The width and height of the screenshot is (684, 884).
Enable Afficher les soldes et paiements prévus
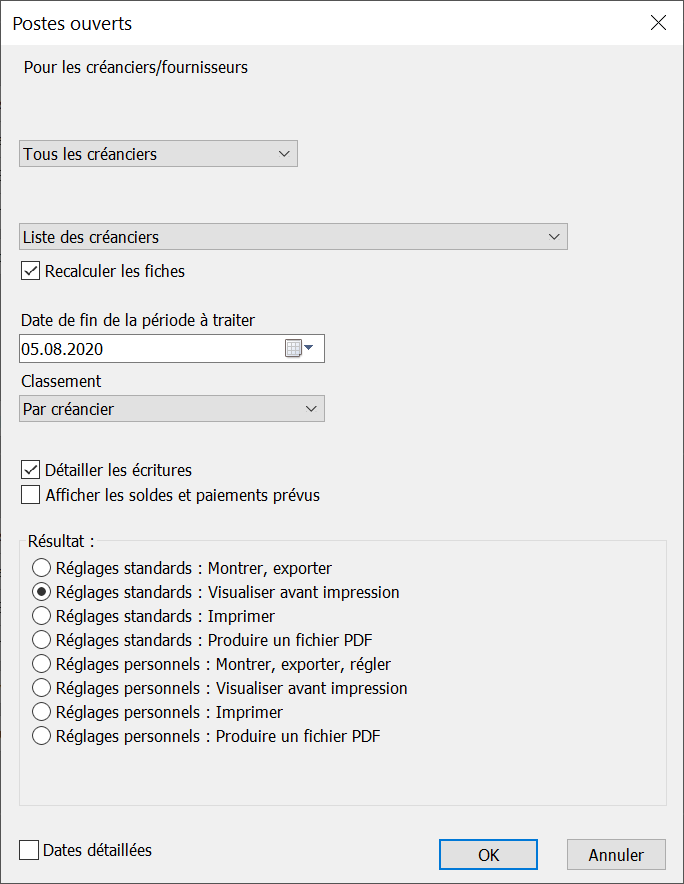[x=30, y=494]
